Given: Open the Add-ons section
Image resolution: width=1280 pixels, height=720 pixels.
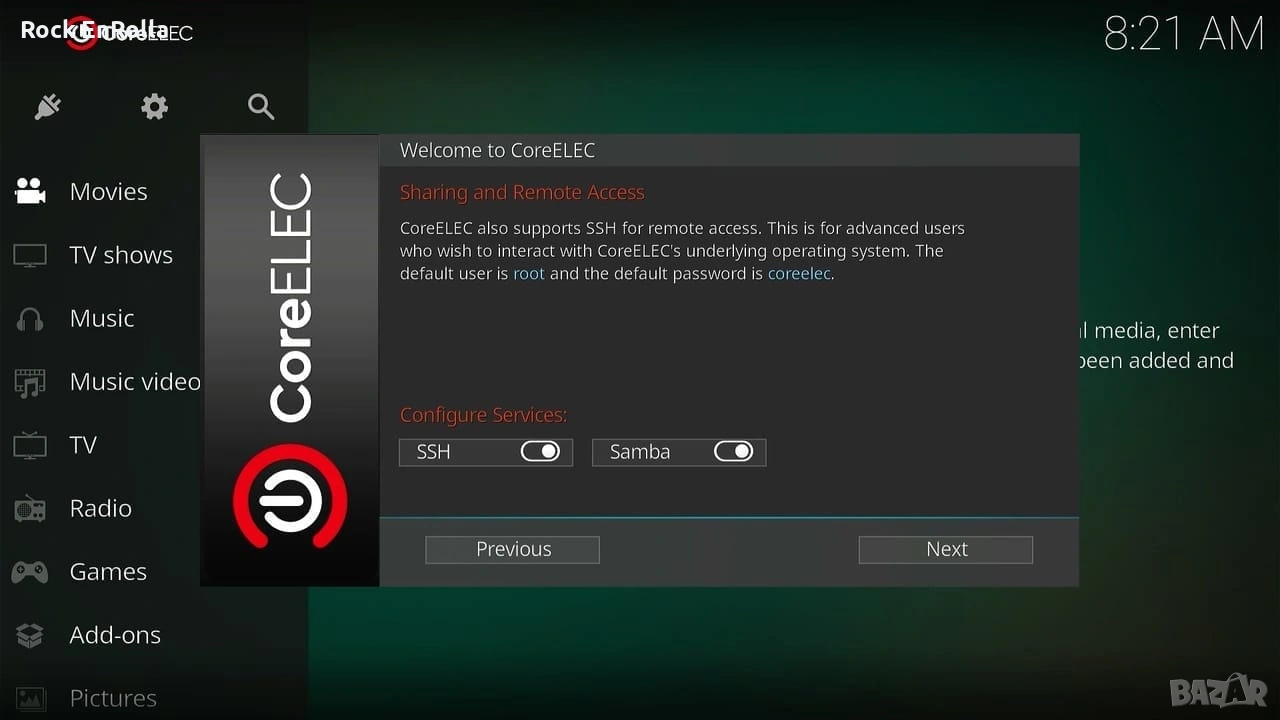Looking at the screenshot, I should pos(115,635).
